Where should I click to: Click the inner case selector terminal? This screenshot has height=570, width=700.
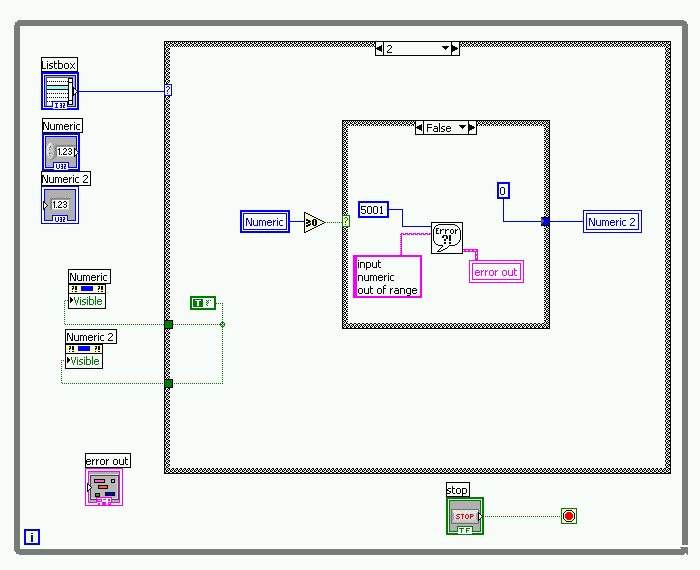pyautogui.click(x=346, y=221)
